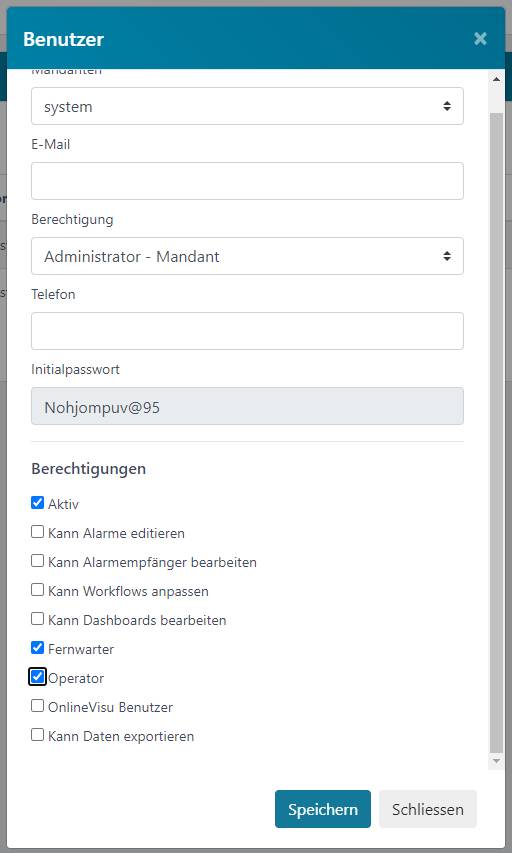Screen dimensions: 512x853
Task: Enable Kann Alarme editieren checkbox
Action: point(37,532)
